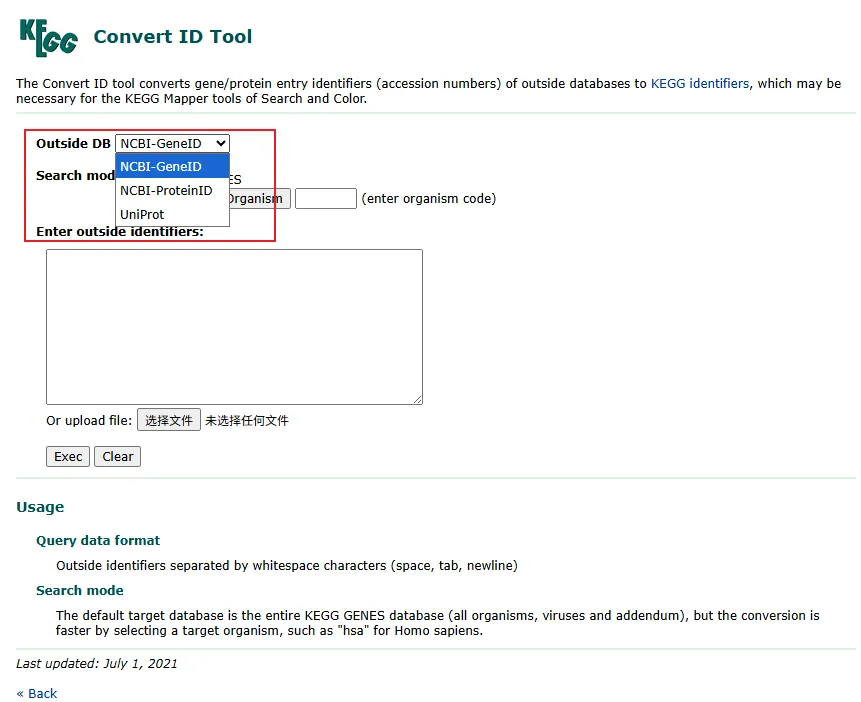Click the Search mode heading under Usage
861x702 pixels.
80,591
